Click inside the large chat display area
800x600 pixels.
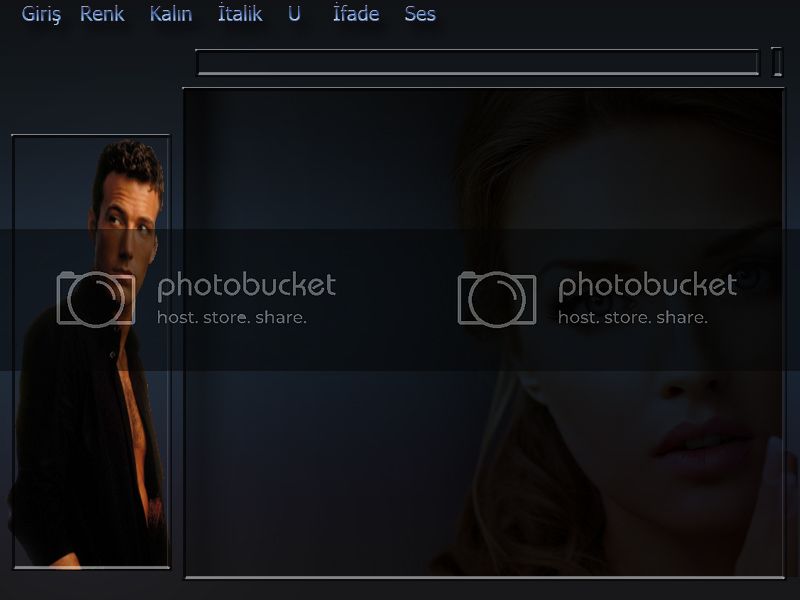pyautogui.click(x=484, y=333)
